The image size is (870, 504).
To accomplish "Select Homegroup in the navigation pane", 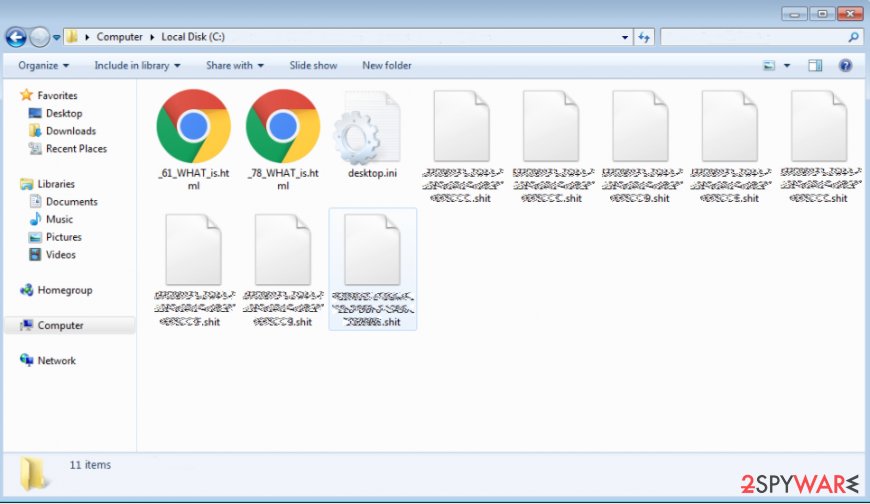I will [x=65, y=290].
